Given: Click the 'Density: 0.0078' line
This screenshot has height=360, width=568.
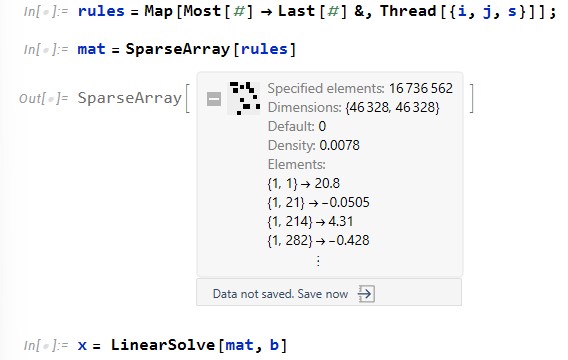Looking at the screenshot, I should (314, 146).
